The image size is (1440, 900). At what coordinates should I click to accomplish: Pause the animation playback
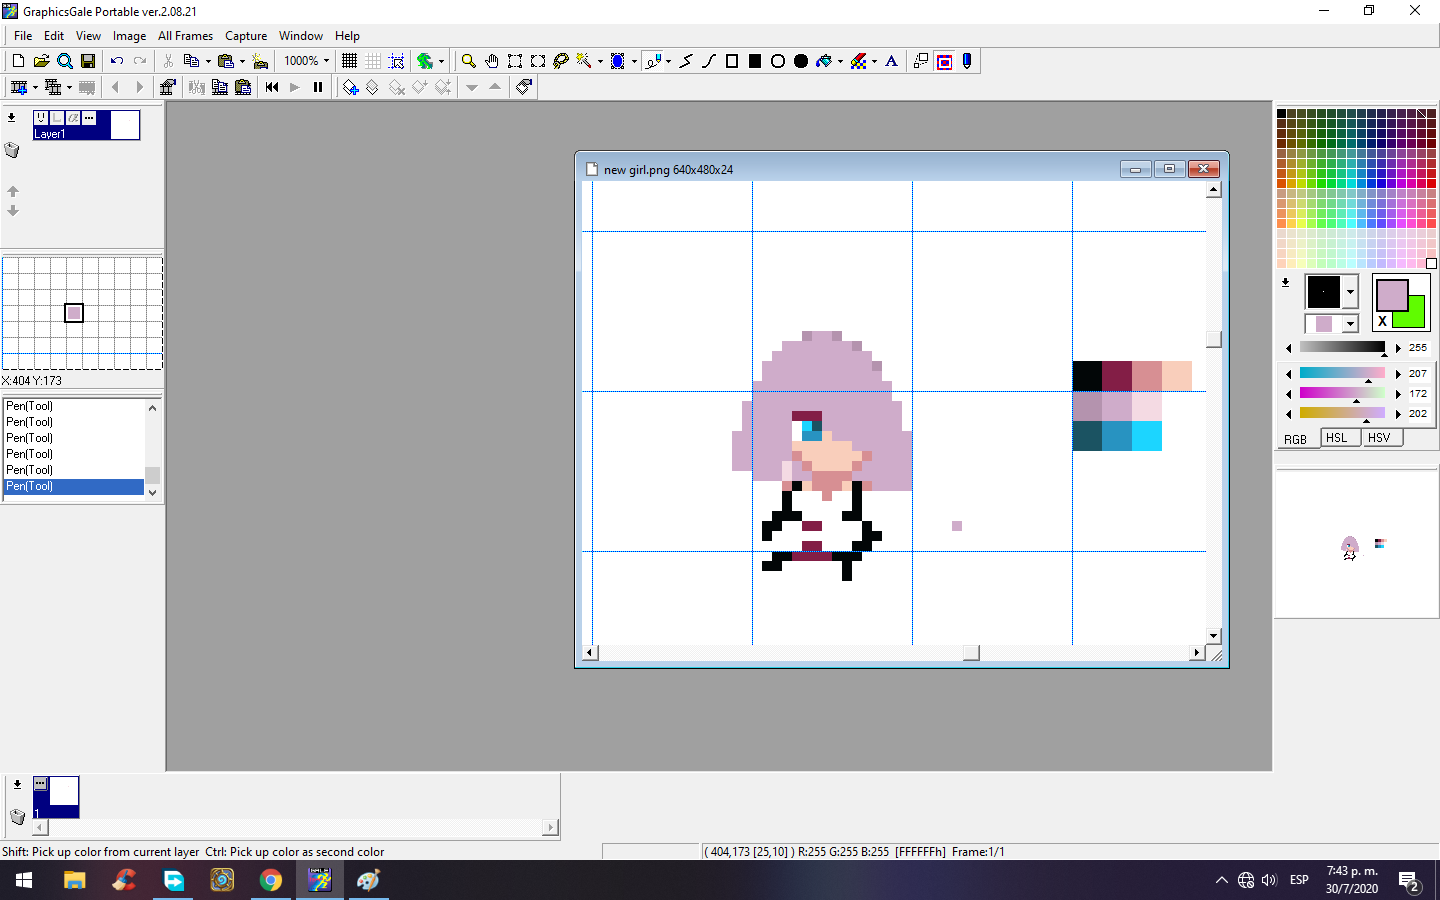click(318, 87)
